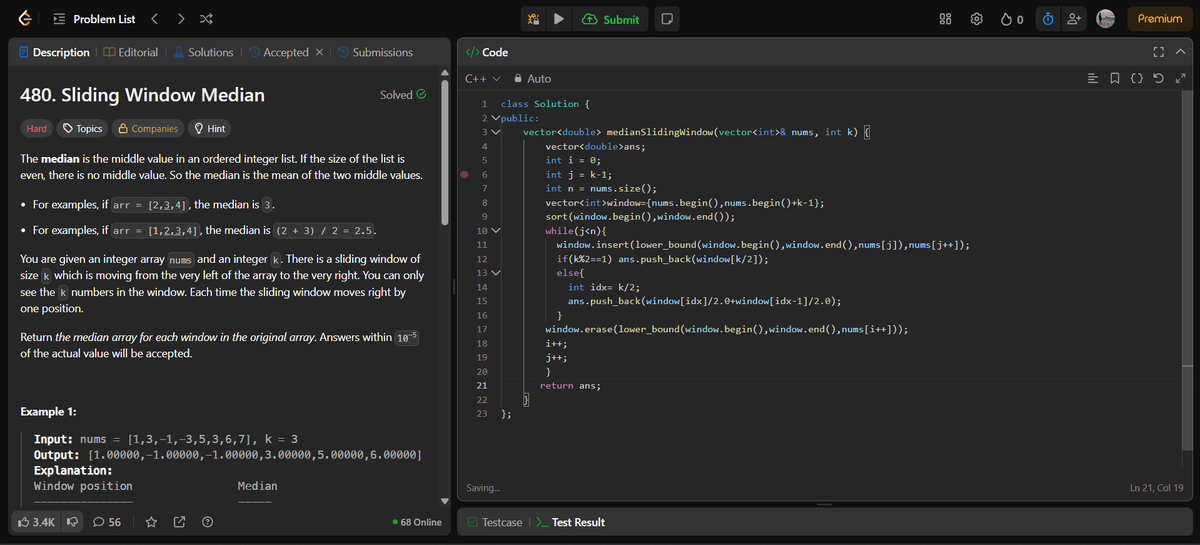Open the 56 comments icon

(x=107, y=522)
